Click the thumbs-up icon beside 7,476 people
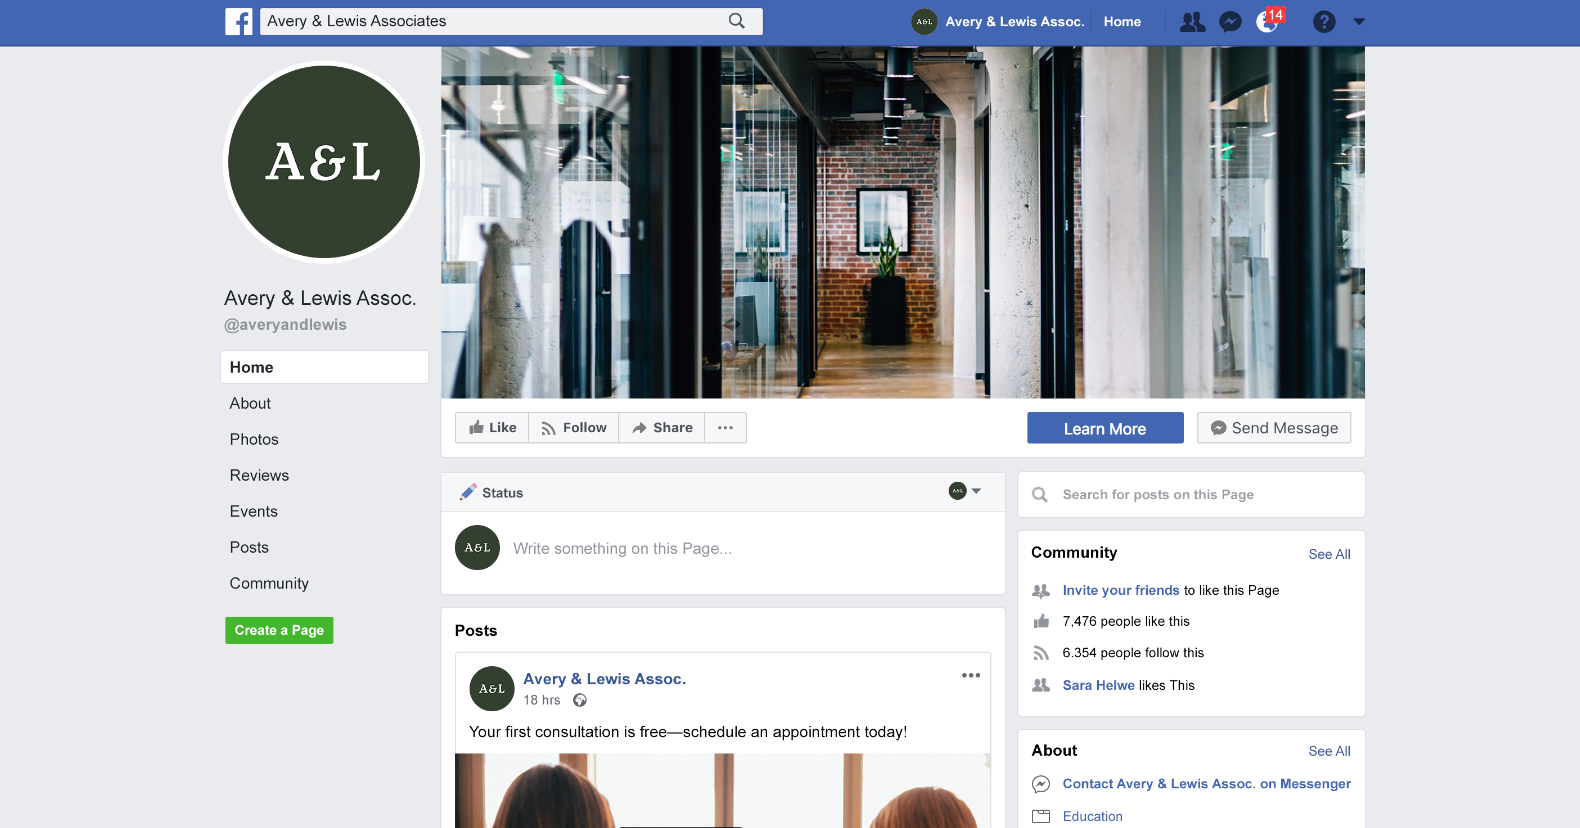1580x828 pixels. (1041, 621)
